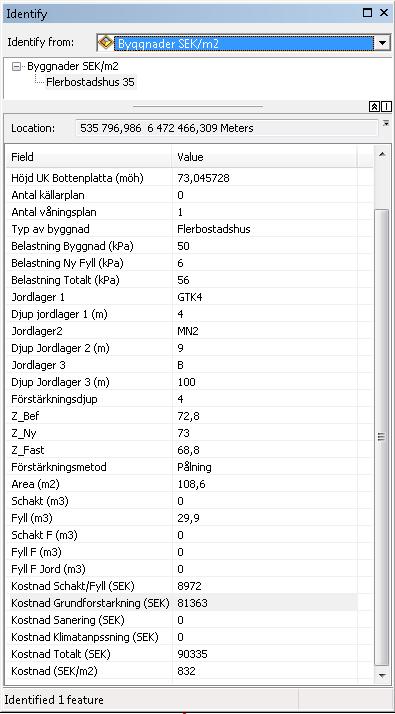Screen dimensions: 395x714
Task: Click the vertical scrollbar thumb
Action: [x=382, y=437]
